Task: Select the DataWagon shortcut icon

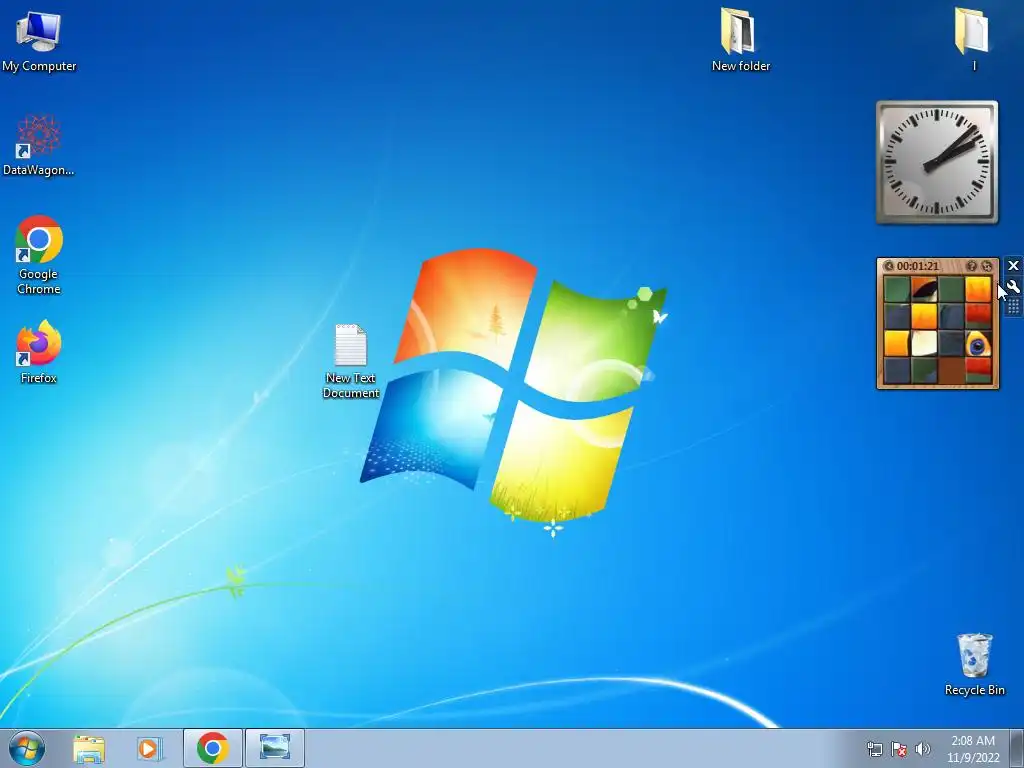Action: (x=39, y=145)
